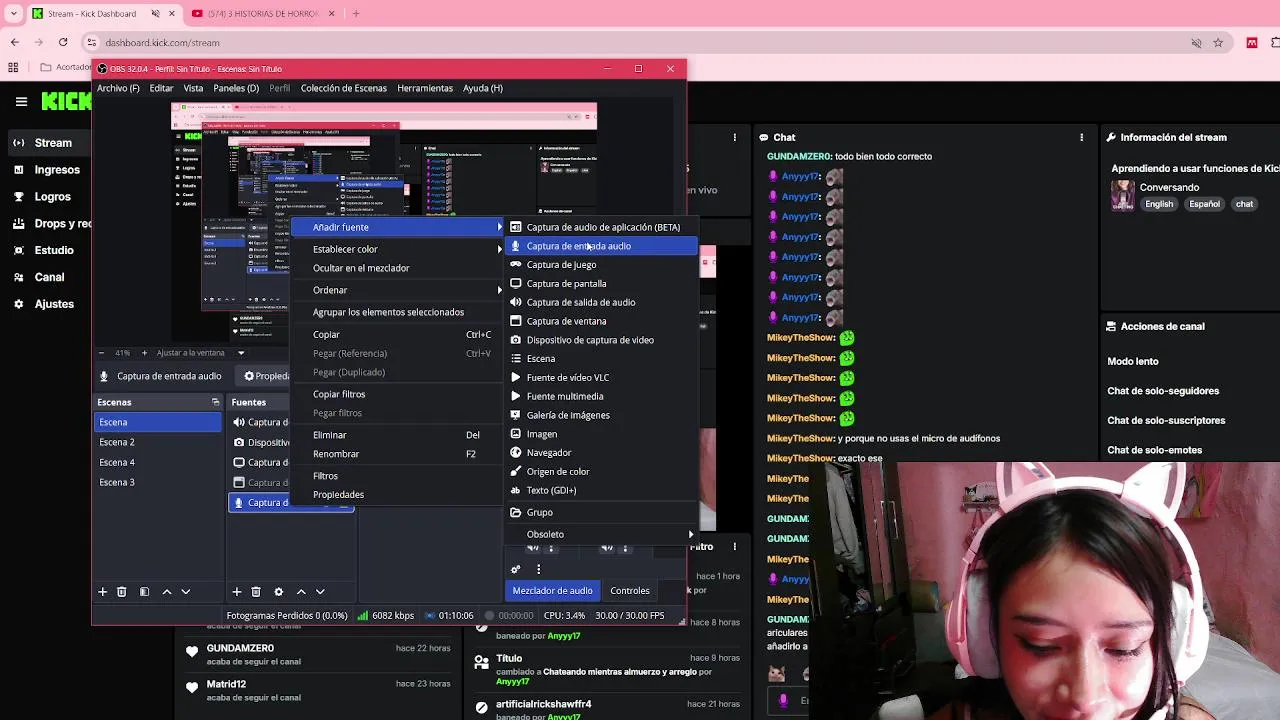Open advanced audio properties gears icon
The height and width of the screenshot is (720, 1280).
(516, 569)
